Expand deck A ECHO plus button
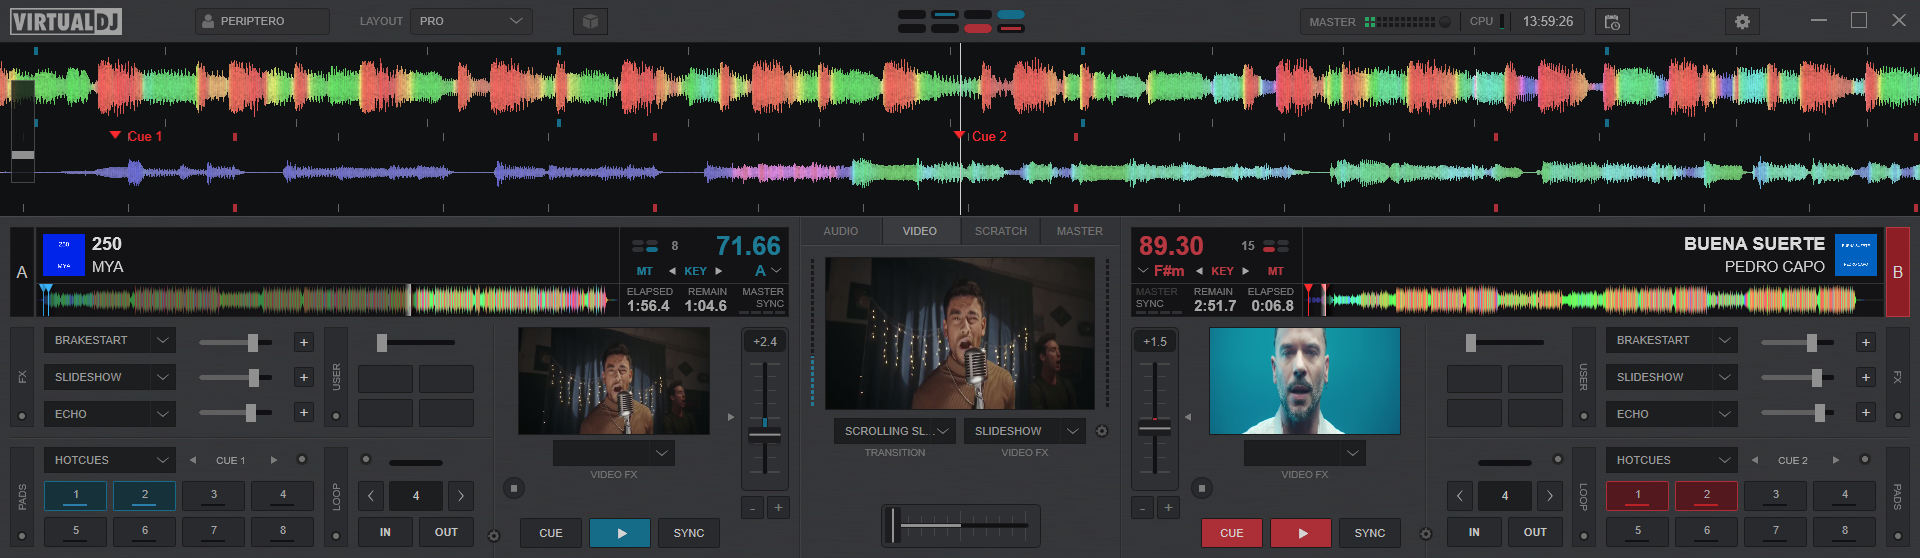 pos(304,412)
